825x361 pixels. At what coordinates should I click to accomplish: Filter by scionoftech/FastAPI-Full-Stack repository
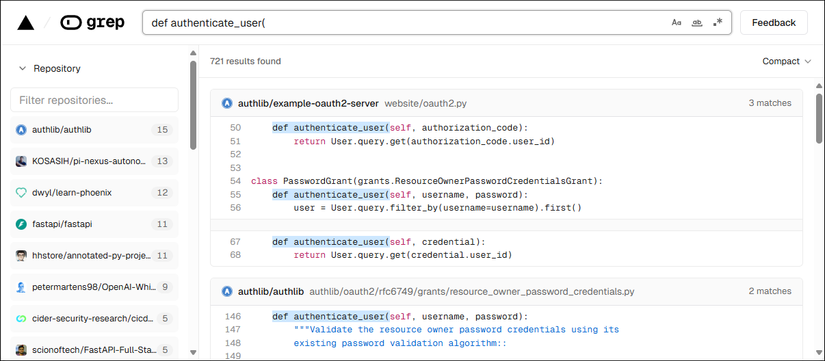[94, 349]
